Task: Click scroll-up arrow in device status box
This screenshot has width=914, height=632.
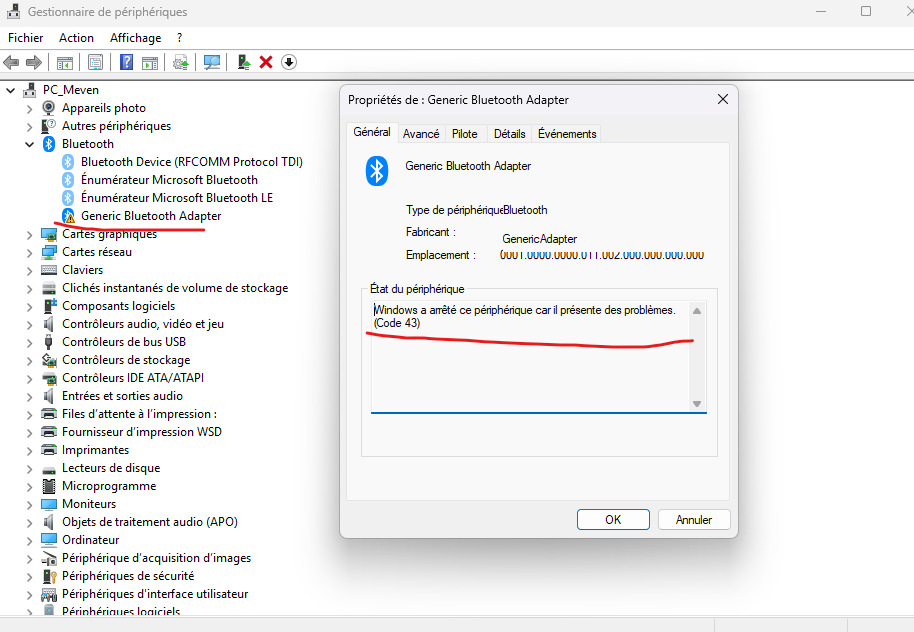Action: coord(697,311)
